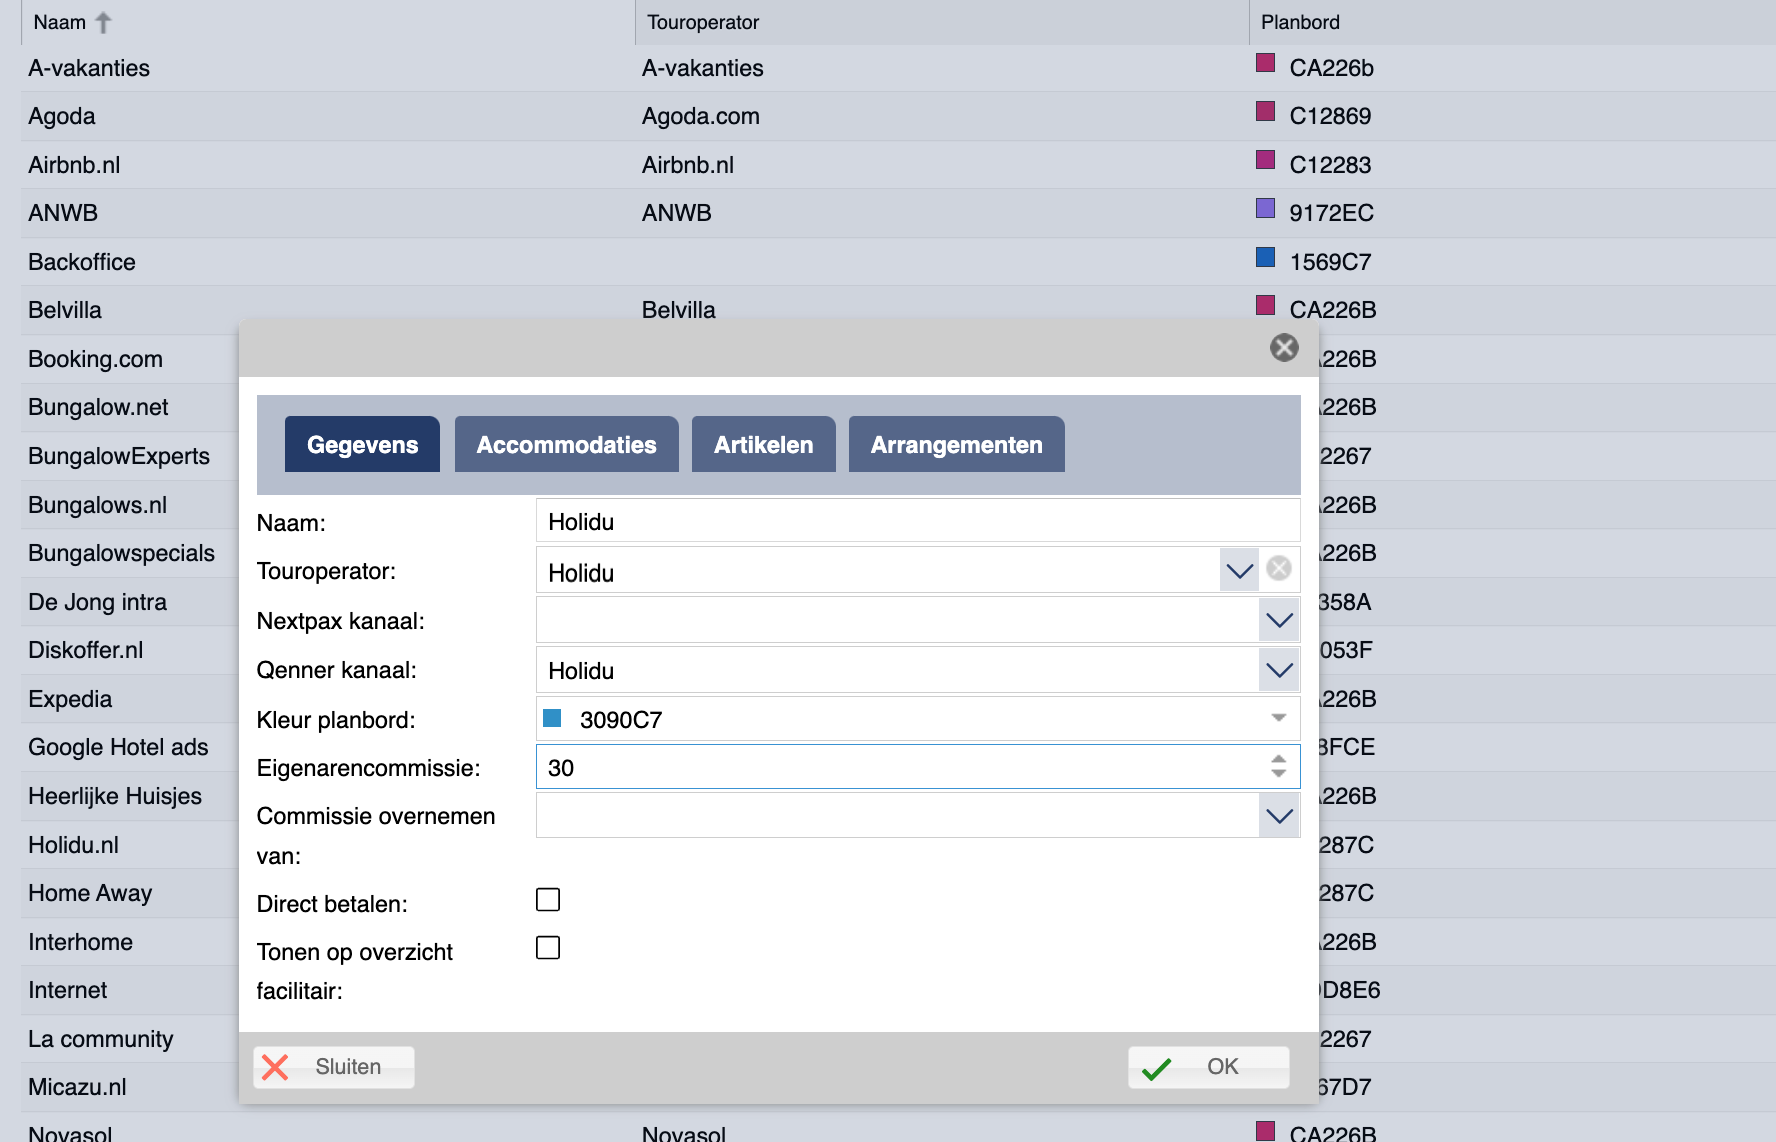Click the 3090C7 blue color swatch
This screenshot has width=1776, height=1142.
(x=552, y=718)
